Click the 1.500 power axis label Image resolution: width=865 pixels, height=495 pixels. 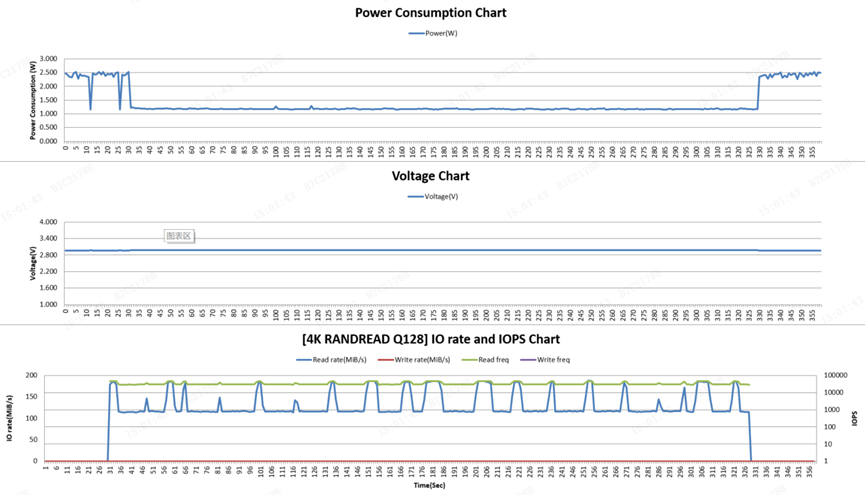tap(49, 100)
